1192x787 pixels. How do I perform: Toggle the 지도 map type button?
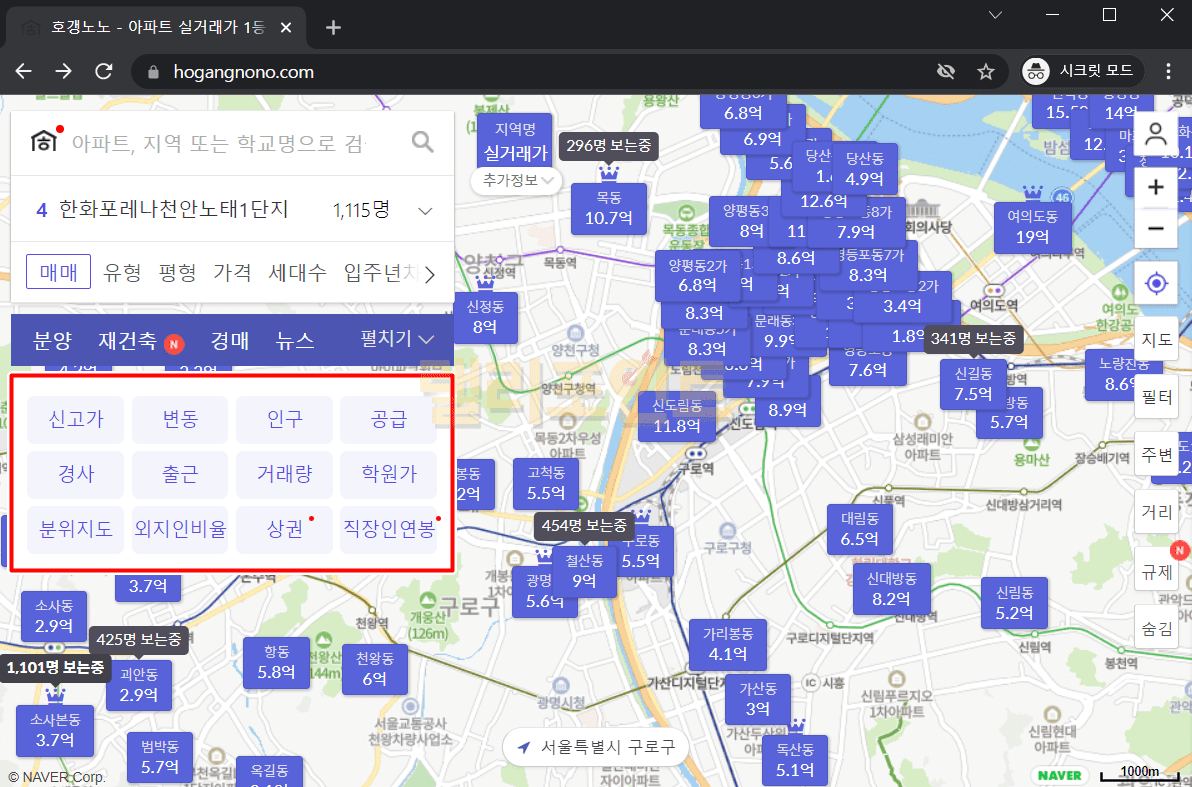click(1156, 339)
